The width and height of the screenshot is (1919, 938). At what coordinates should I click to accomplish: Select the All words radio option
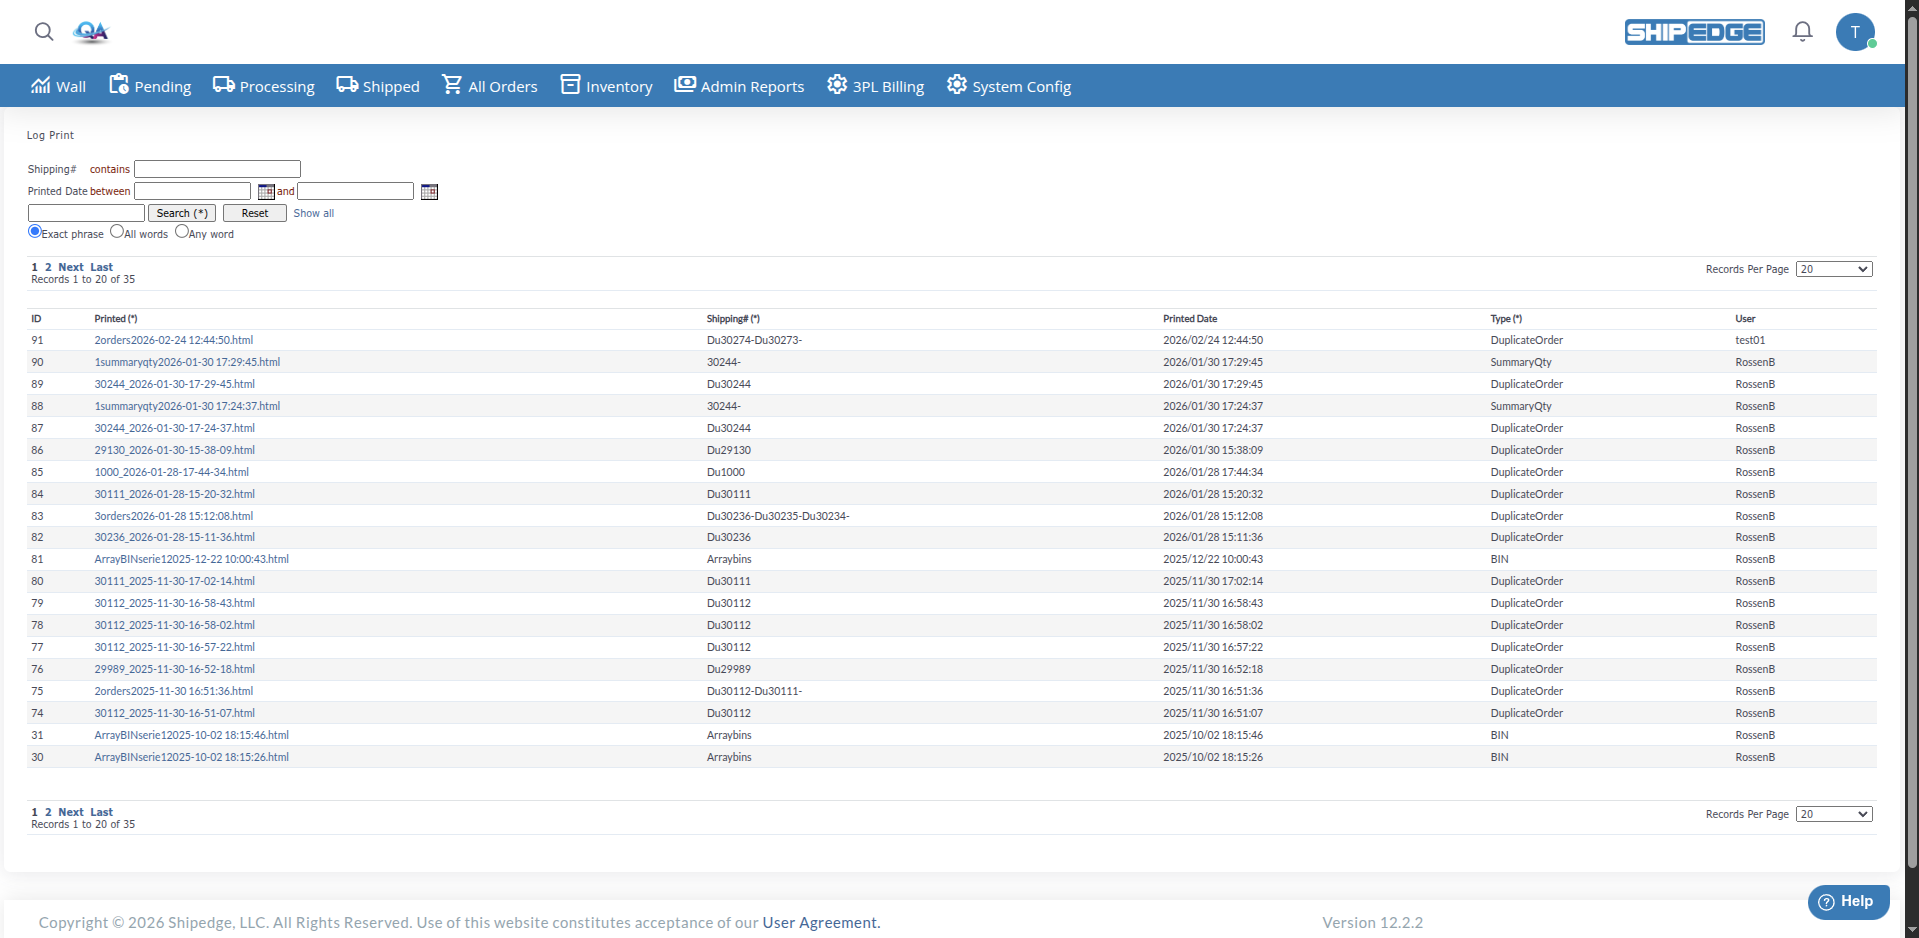click(x=117, y=232)
